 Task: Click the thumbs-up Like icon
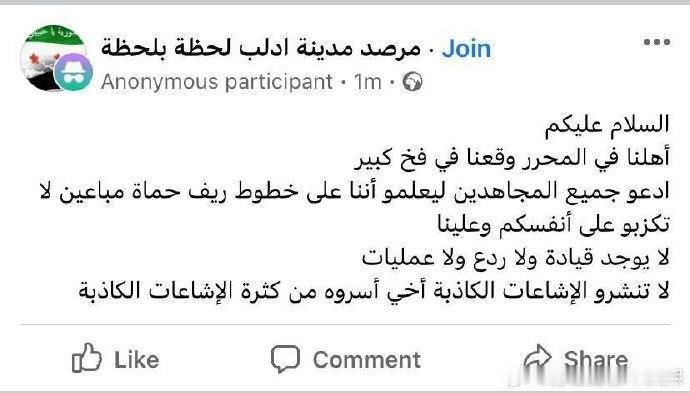tap(87, 358)
